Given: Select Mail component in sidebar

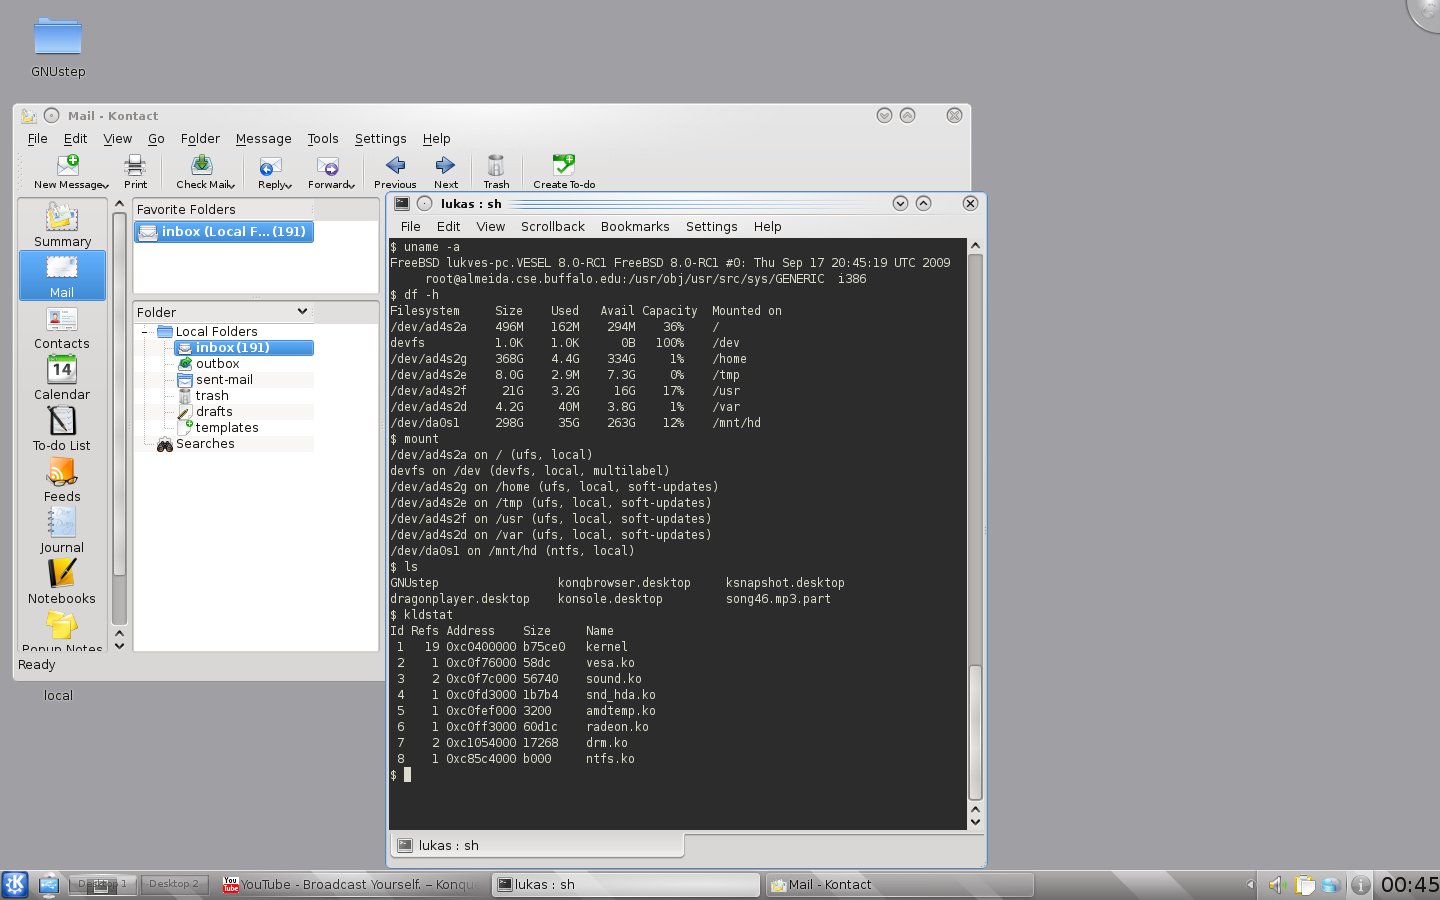Looking at the screenshot, I should pos(62,275).
